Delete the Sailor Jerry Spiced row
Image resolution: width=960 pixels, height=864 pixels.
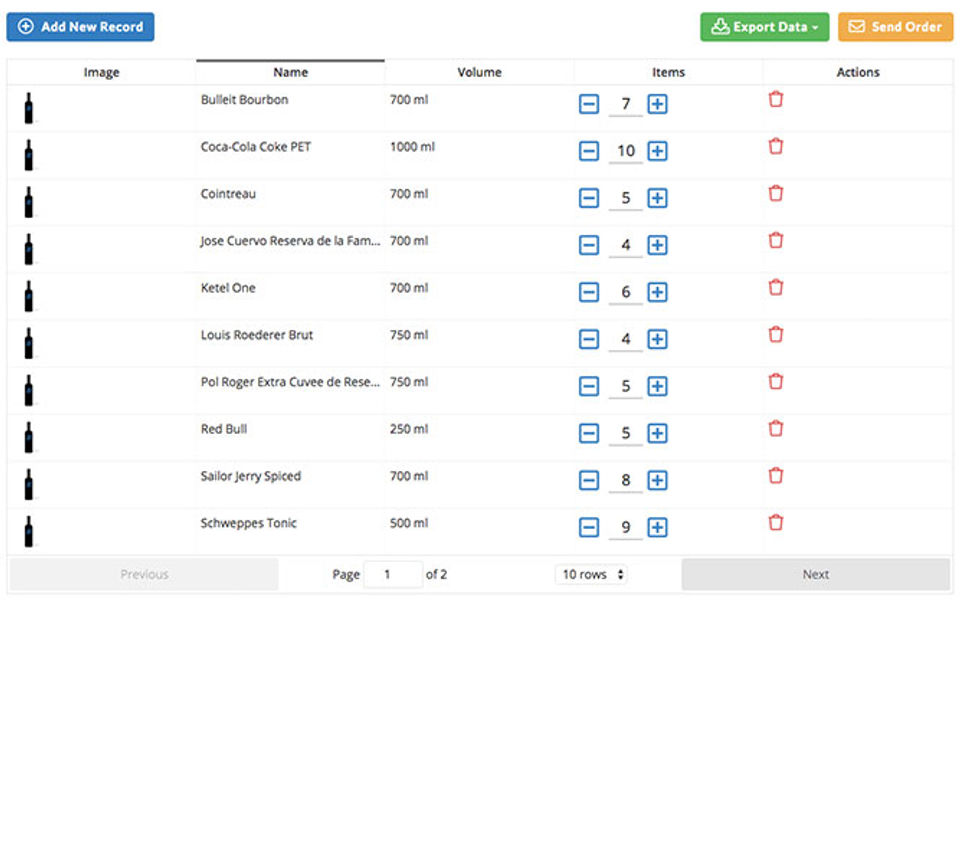776,476
